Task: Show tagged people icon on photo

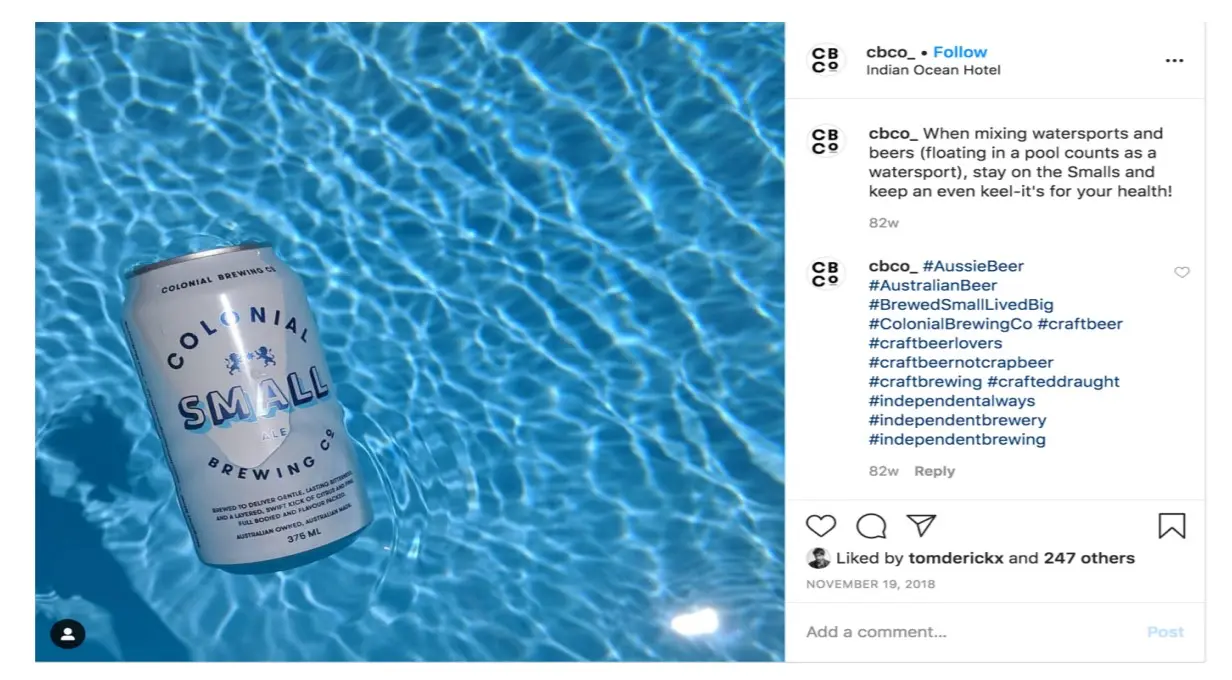Action: 68,634
